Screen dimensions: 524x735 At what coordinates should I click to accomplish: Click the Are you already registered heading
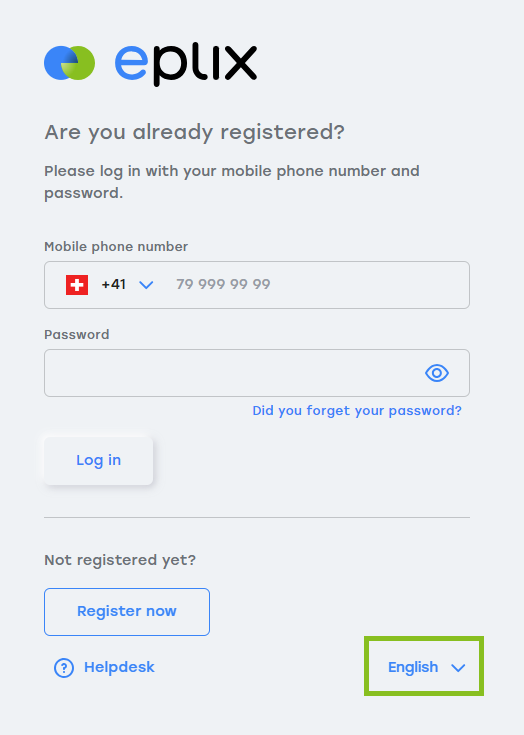pos(195,133)
